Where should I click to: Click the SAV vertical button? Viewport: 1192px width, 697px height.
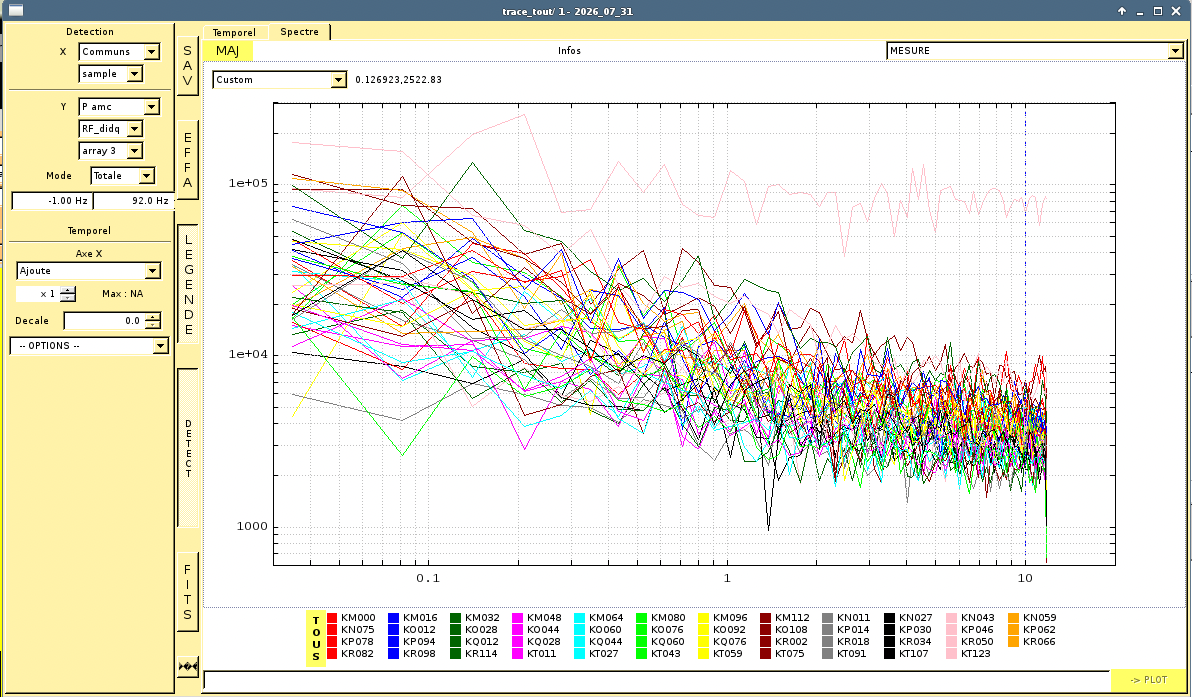pos(188,65)
